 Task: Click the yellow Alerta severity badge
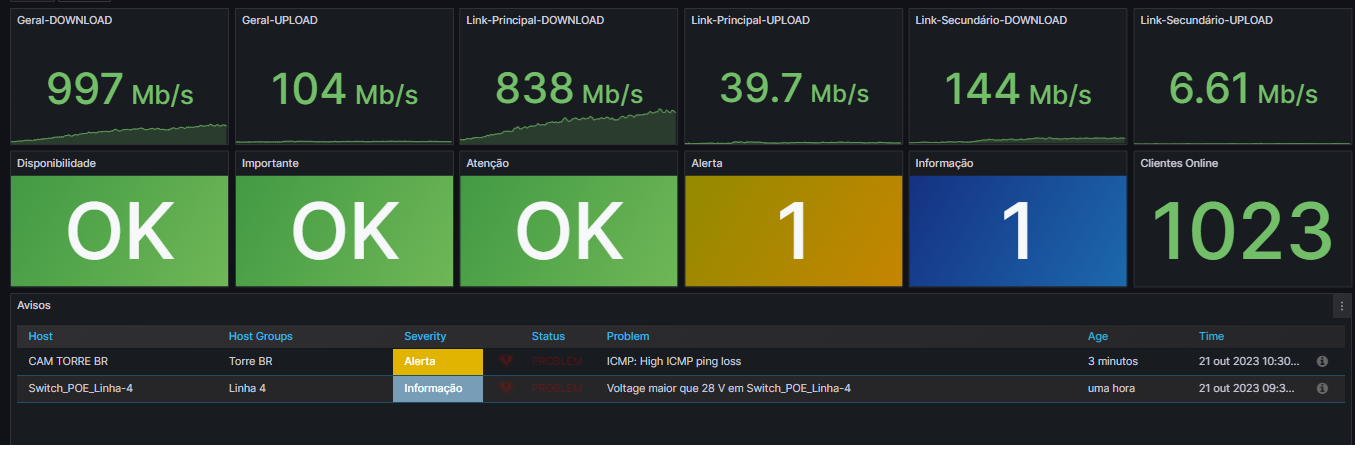[438, 361]
